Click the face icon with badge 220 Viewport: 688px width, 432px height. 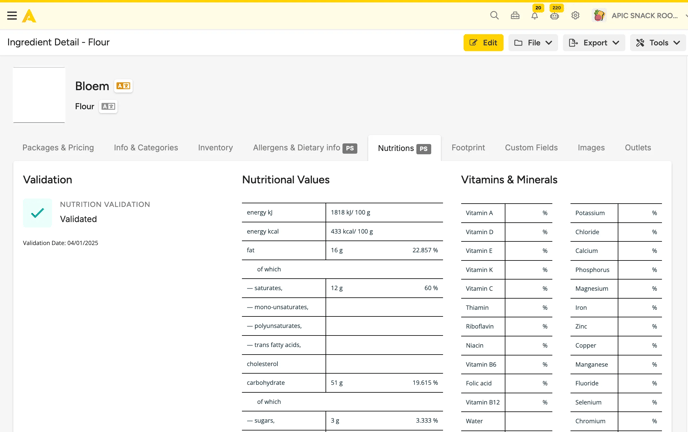(x=555, y=16)
